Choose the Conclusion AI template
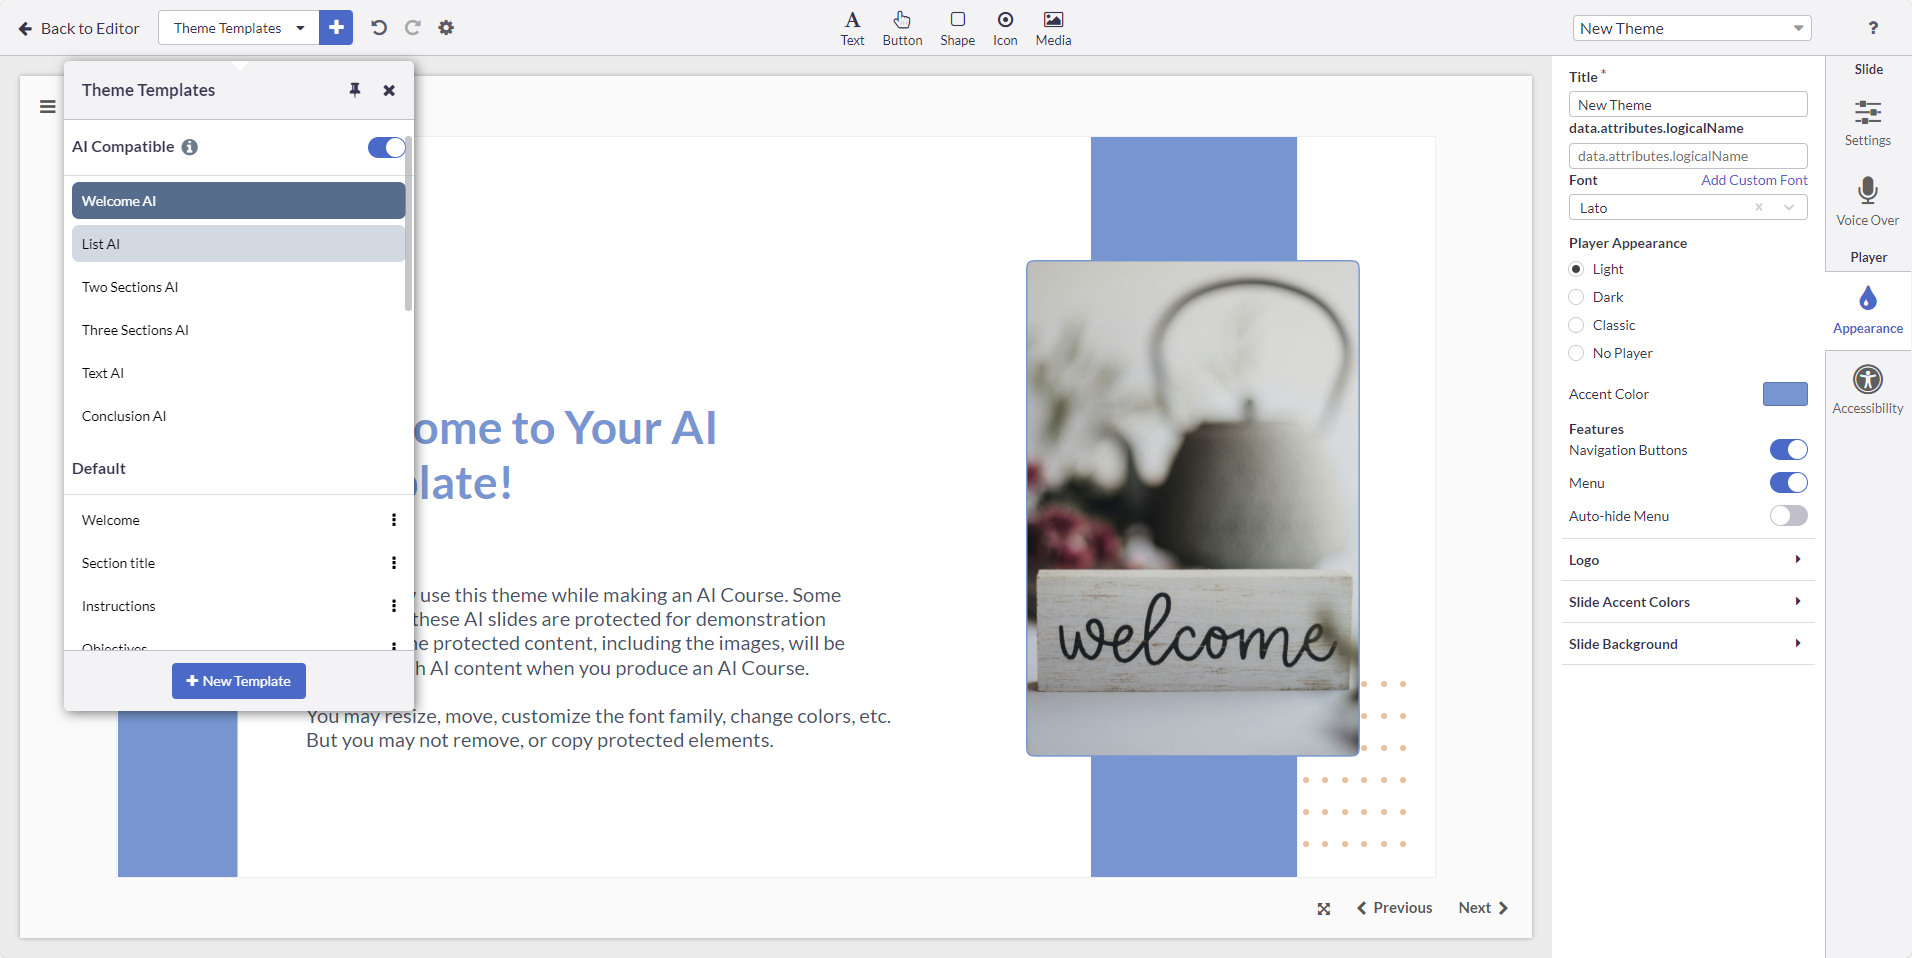This screenshot has height=958, width=1912. 124,416
